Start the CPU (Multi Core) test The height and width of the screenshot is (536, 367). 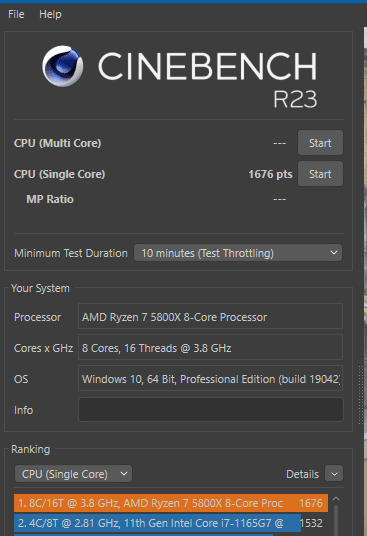(320, 143)
